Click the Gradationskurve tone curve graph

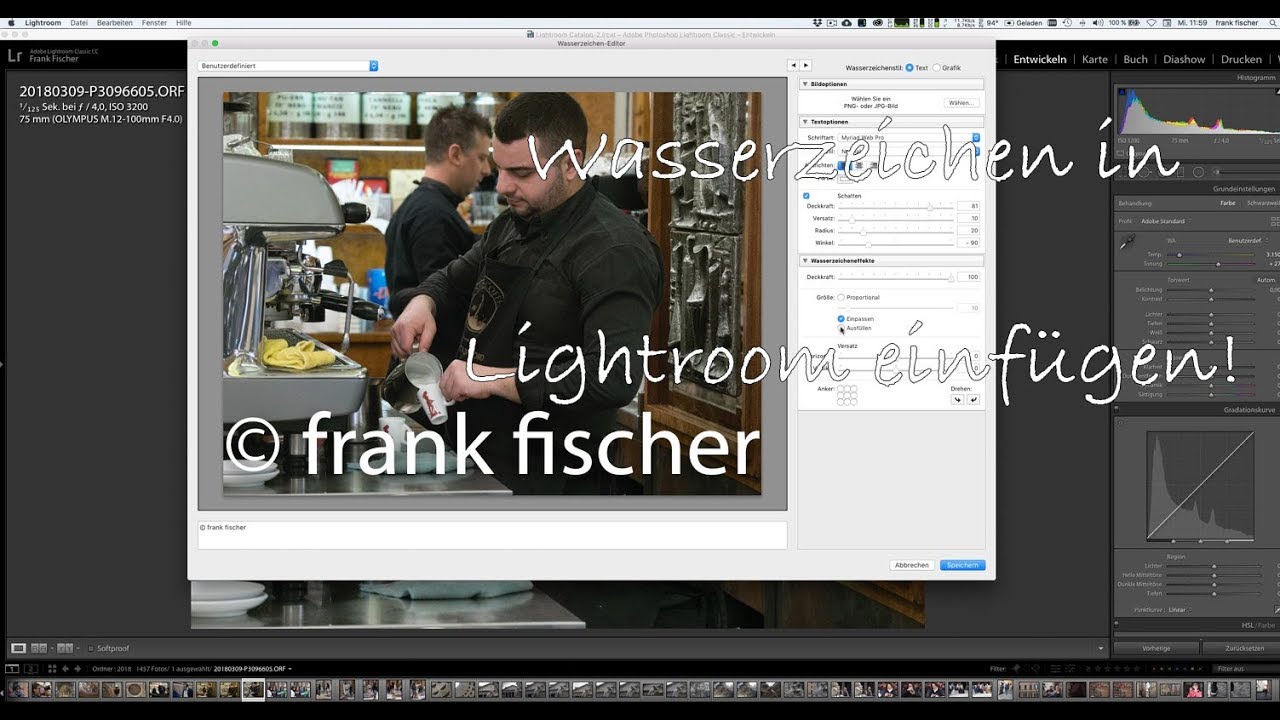[1200, 486]
